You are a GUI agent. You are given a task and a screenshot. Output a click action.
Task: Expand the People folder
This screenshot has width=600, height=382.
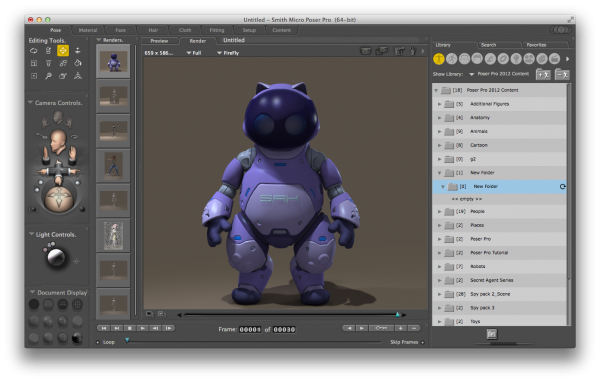[x=439, y=211]
